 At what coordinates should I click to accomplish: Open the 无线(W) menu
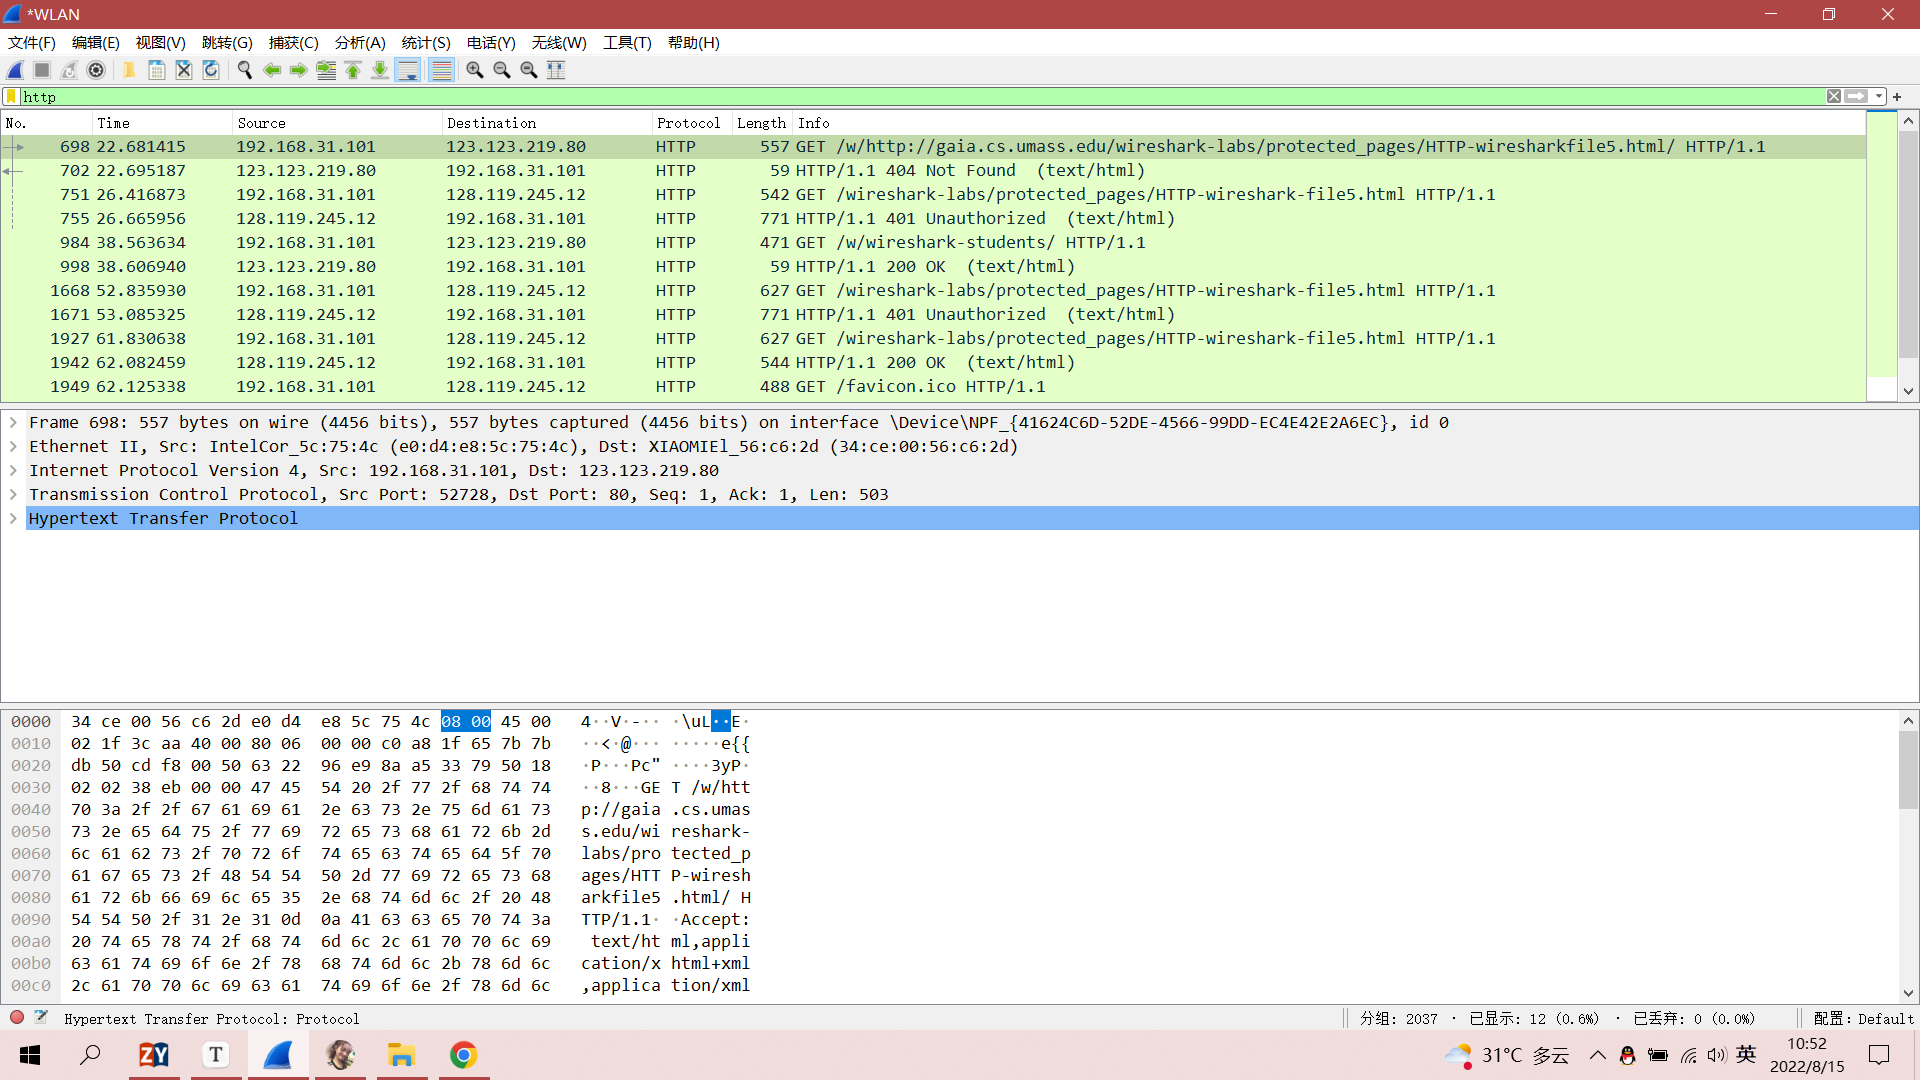pos(559,43)
